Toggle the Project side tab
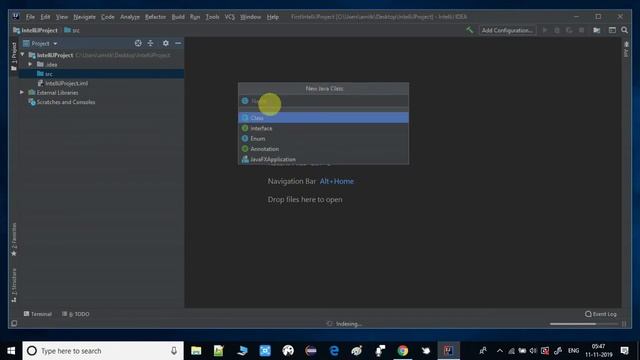 14,56
